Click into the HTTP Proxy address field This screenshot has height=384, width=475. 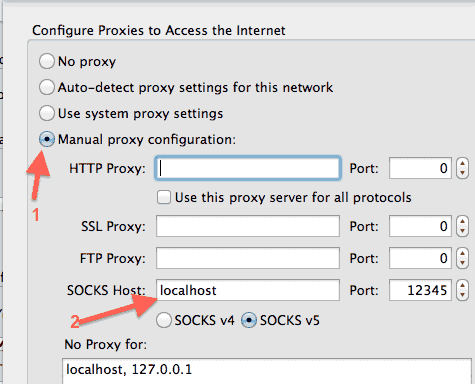pos(248,168)
